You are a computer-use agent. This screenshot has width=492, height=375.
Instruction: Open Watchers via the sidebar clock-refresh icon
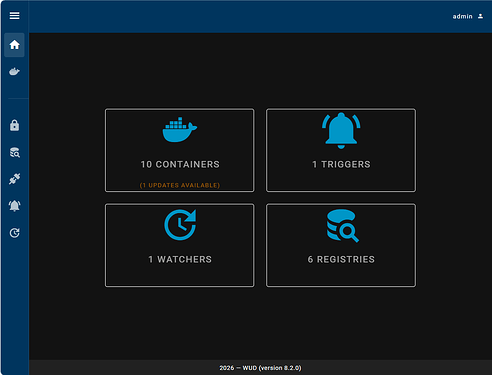pyautogui.click(x=14, y=233)
